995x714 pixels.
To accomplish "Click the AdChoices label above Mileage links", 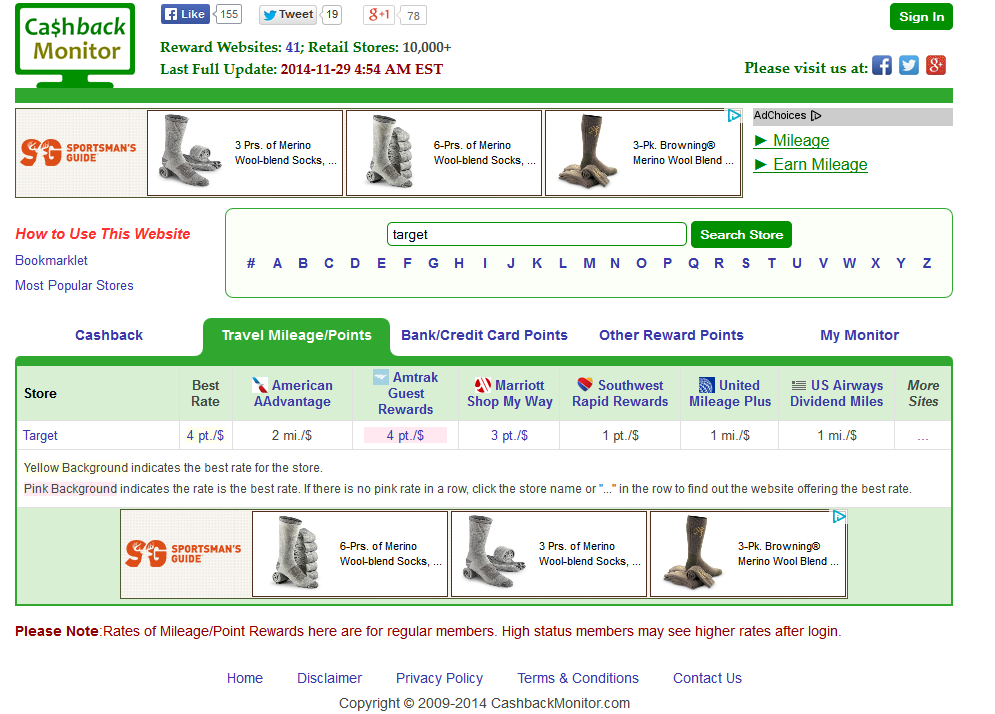I will click(x=787, y=116).
